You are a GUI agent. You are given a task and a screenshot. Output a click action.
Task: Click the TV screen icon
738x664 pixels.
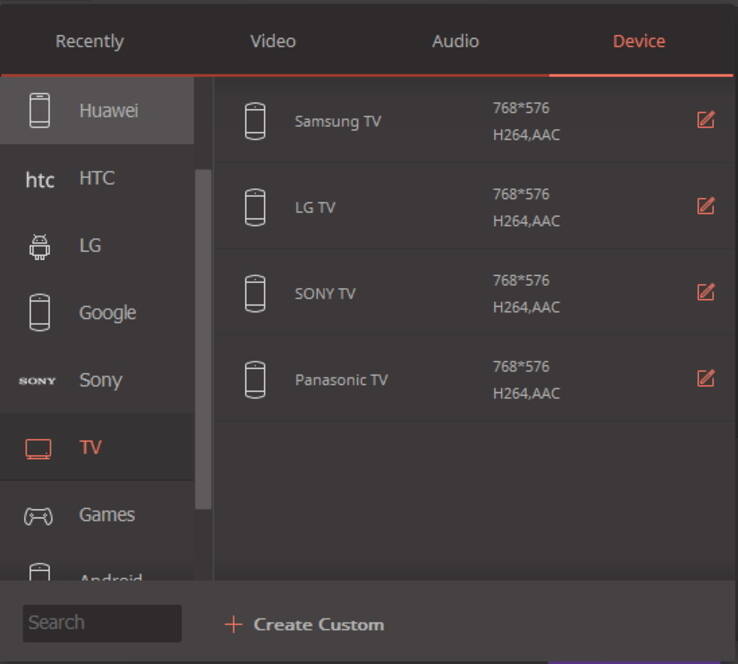point(38,449)
